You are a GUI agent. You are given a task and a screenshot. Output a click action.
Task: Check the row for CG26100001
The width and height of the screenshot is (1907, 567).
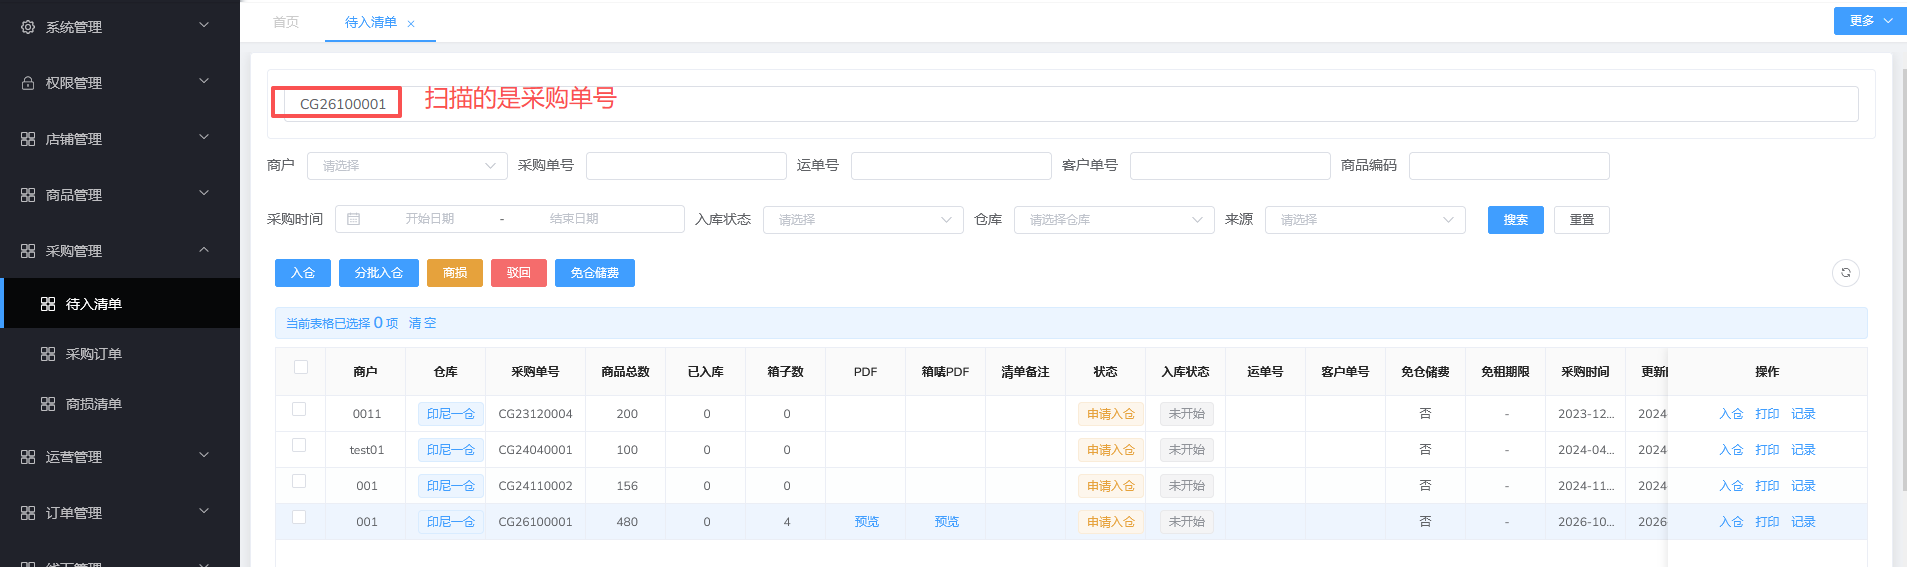coord(299,517)
